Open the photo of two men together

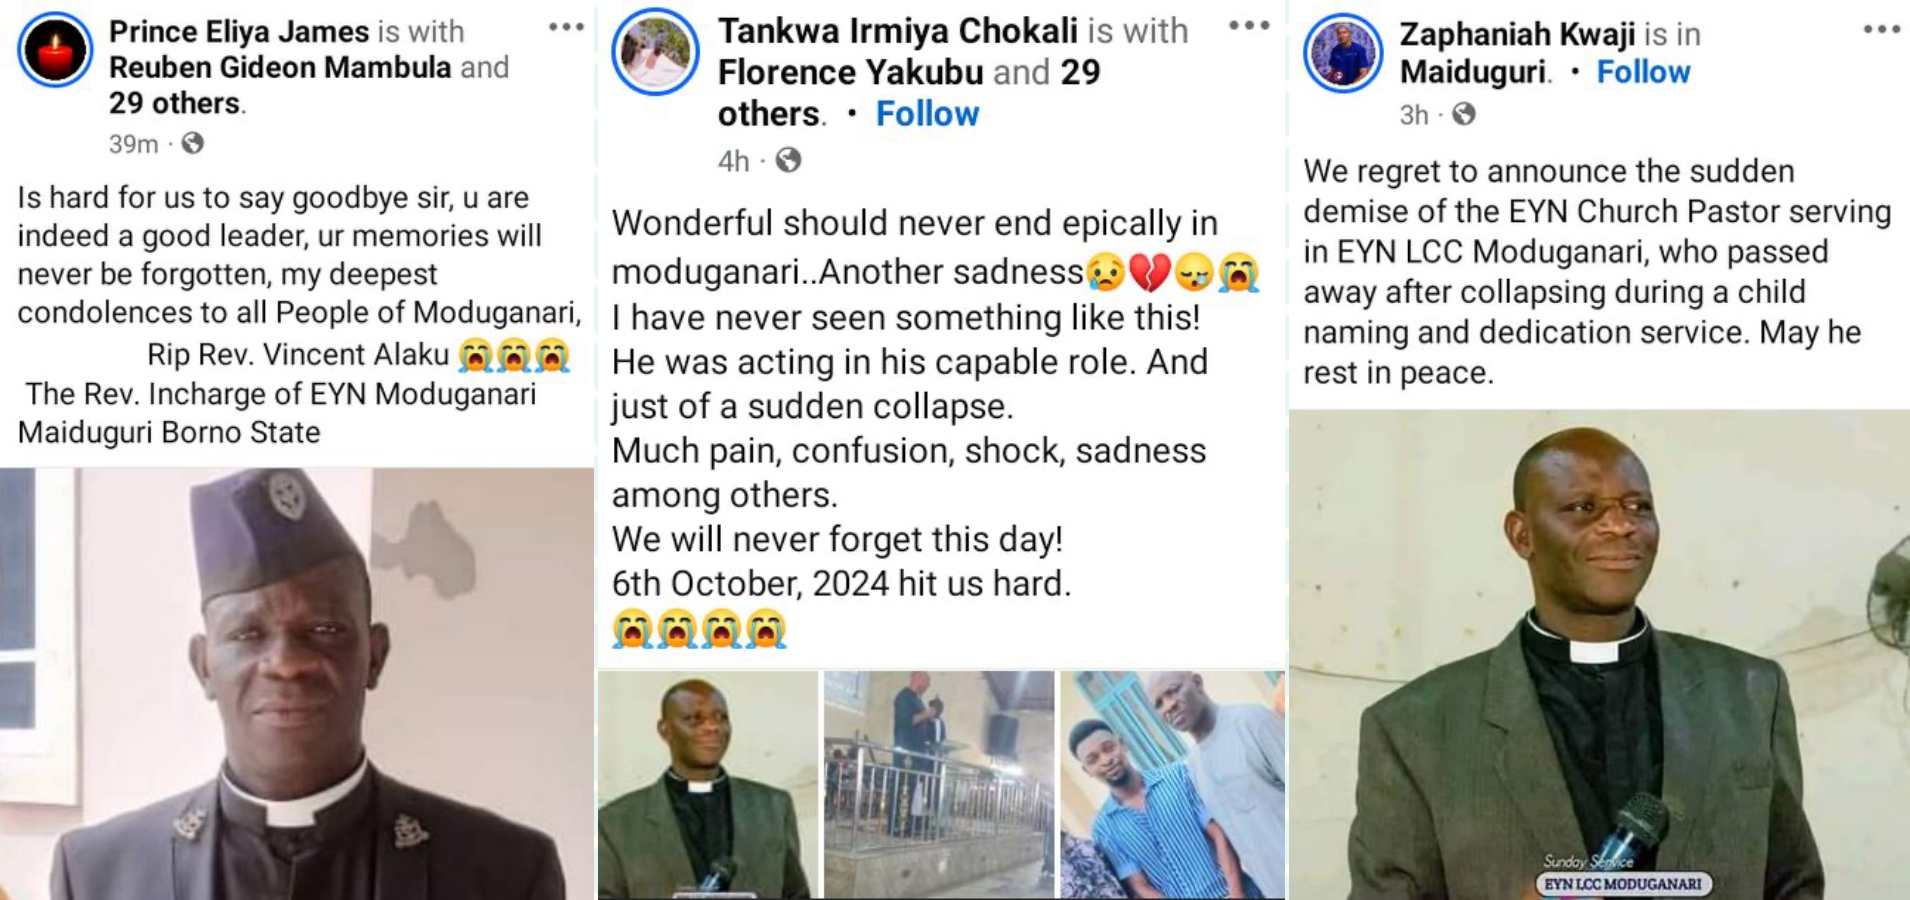click(1172, 784)
